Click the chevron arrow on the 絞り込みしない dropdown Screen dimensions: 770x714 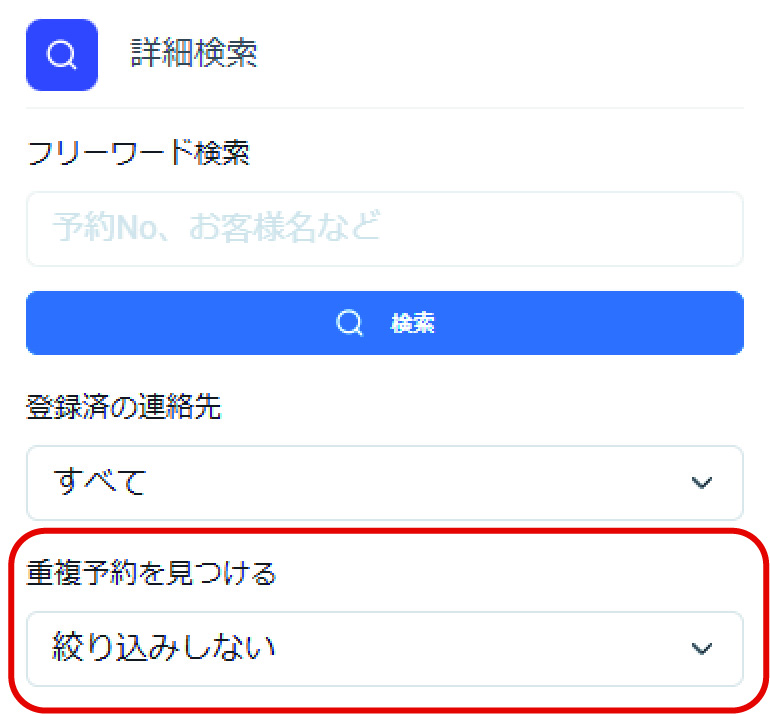coord(702,649)
